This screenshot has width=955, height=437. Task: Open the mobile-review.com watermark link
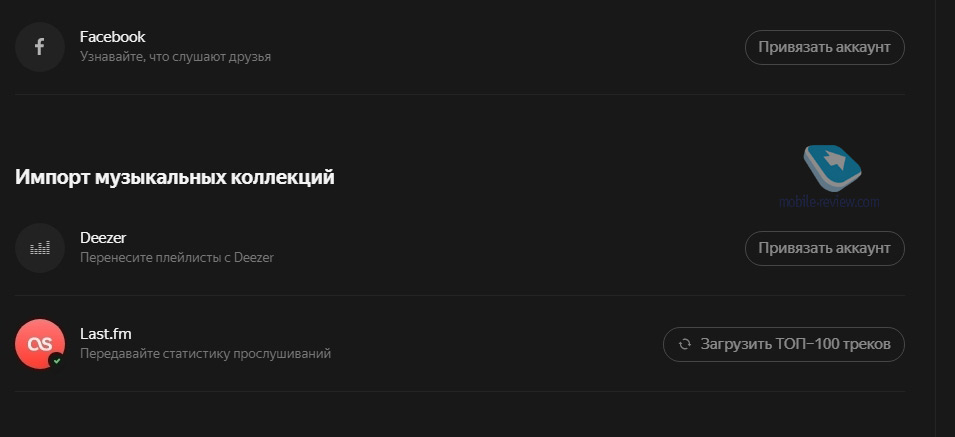coord(829,201)
